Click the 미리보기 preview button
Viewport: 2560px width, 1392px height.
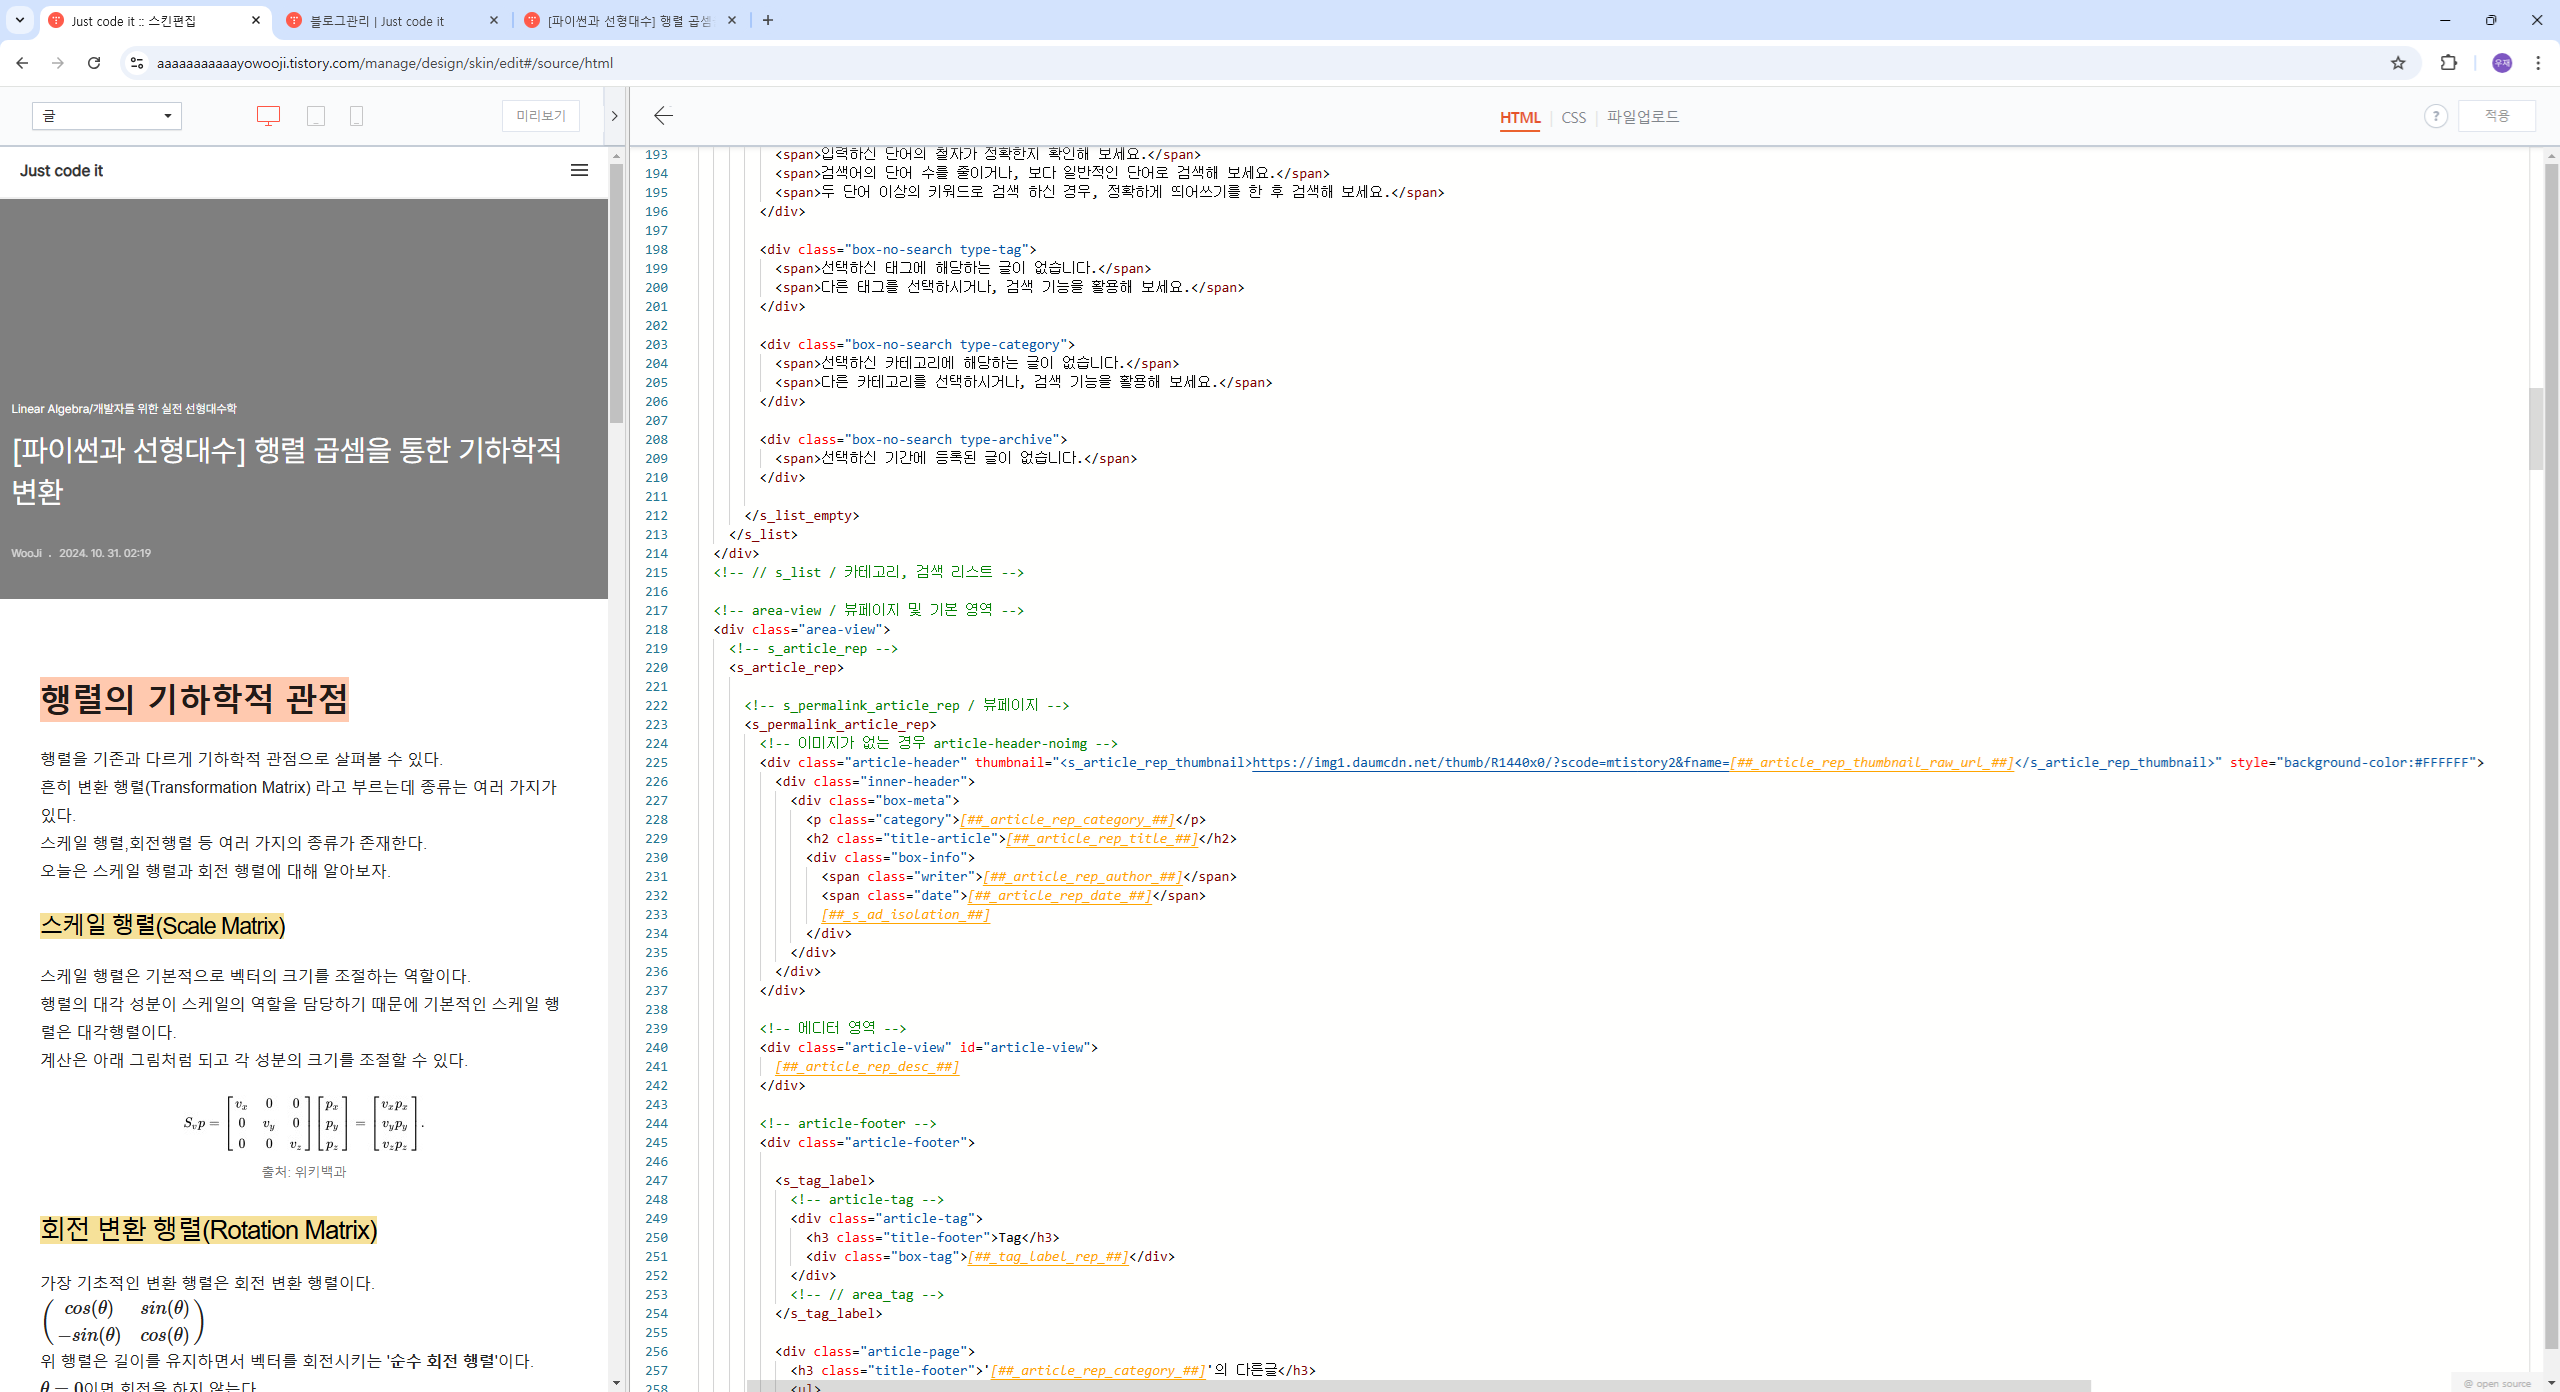coord(540,116)
